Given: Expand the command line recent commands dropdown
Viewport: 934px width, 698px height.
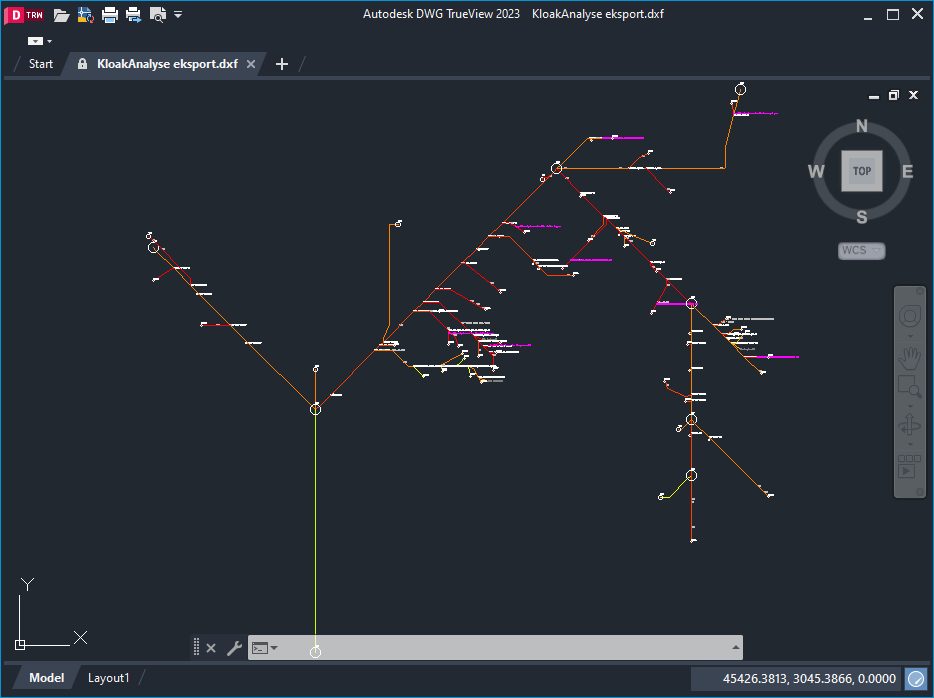Looking at the screenshot, I should 272,648.
